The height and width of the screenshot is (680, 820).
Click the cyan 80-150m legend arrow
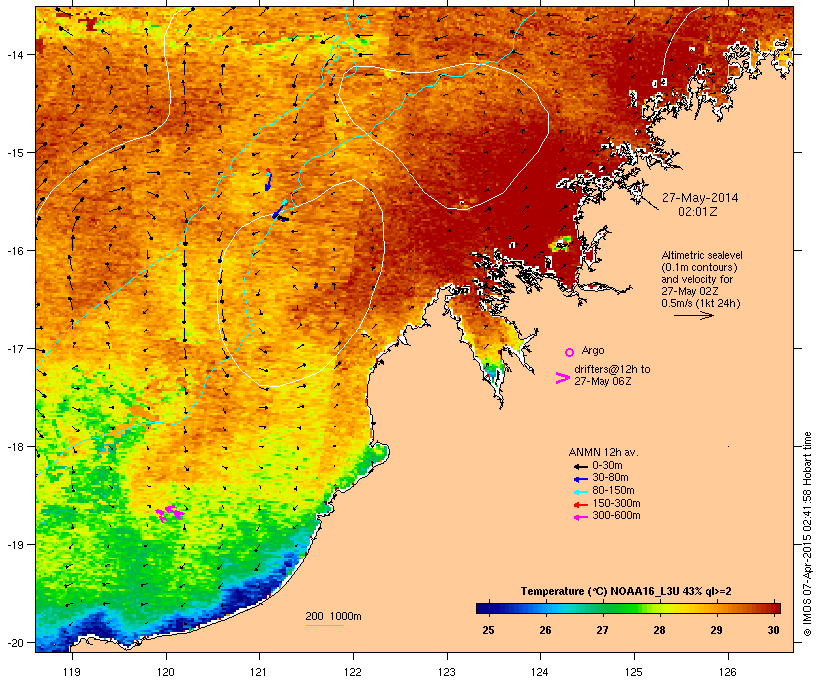(580, 492)
